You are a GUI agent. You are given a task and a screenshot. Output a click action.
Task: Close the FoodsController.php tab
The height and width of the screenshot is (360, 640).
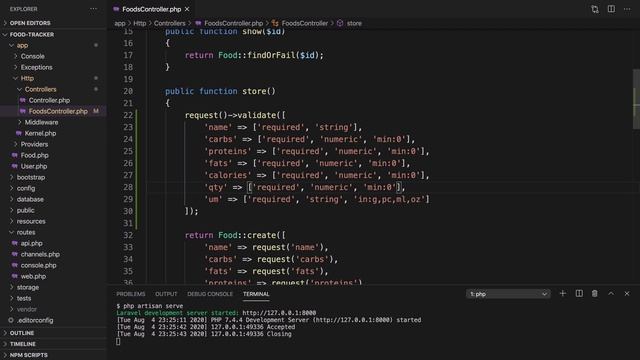(x=187, y=9)
